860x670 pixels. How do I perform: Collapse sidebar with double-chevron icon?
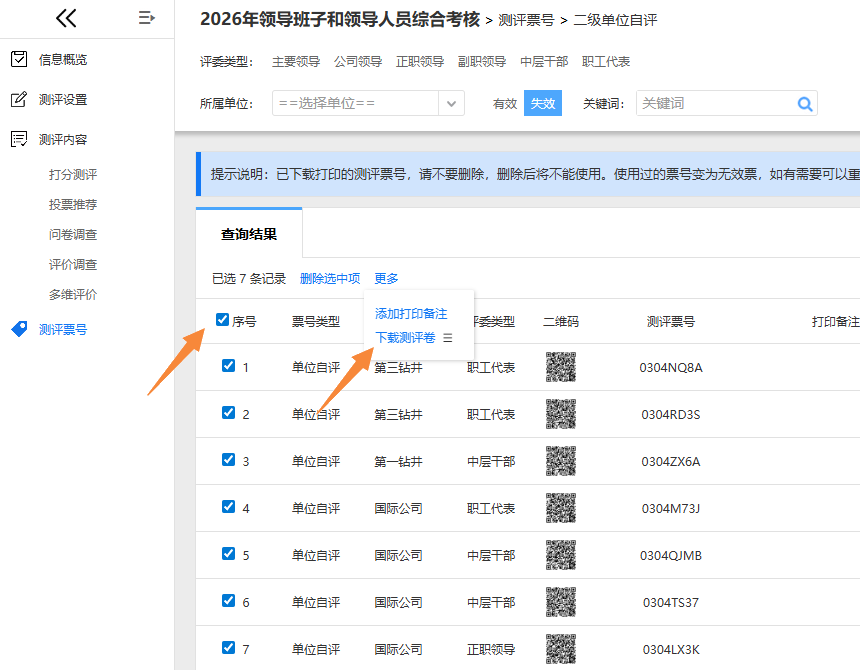pyautogui.click(x=66, y=18)
